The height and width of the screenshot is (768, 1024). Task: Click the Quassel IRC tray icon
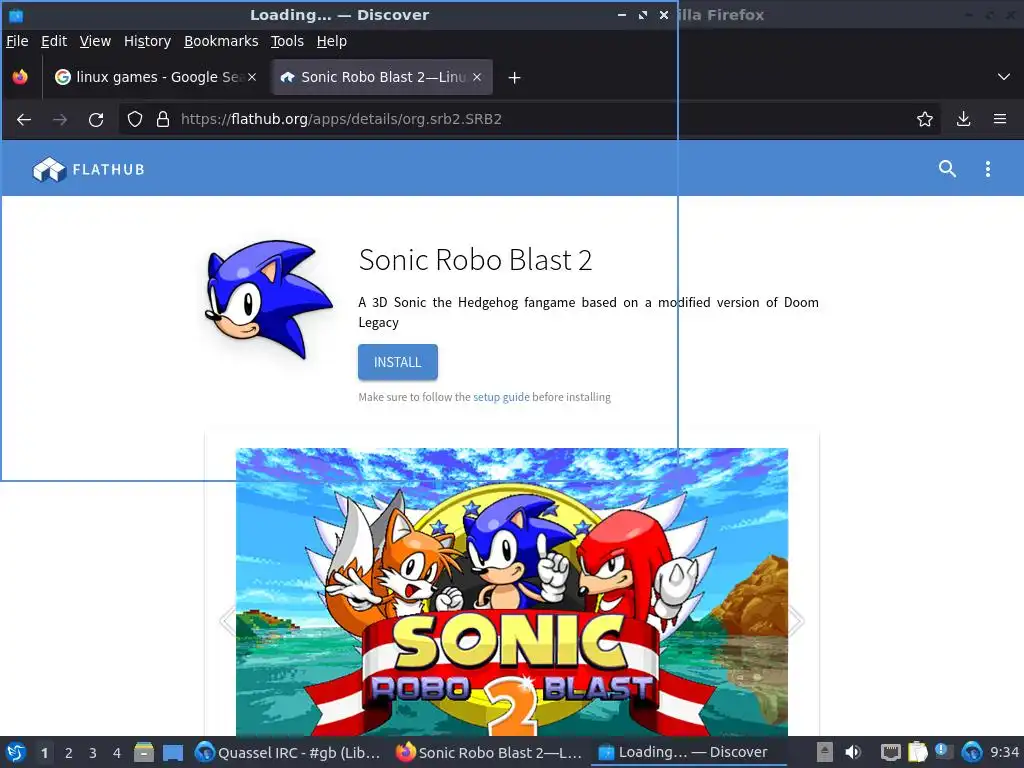tap(972, 752)
